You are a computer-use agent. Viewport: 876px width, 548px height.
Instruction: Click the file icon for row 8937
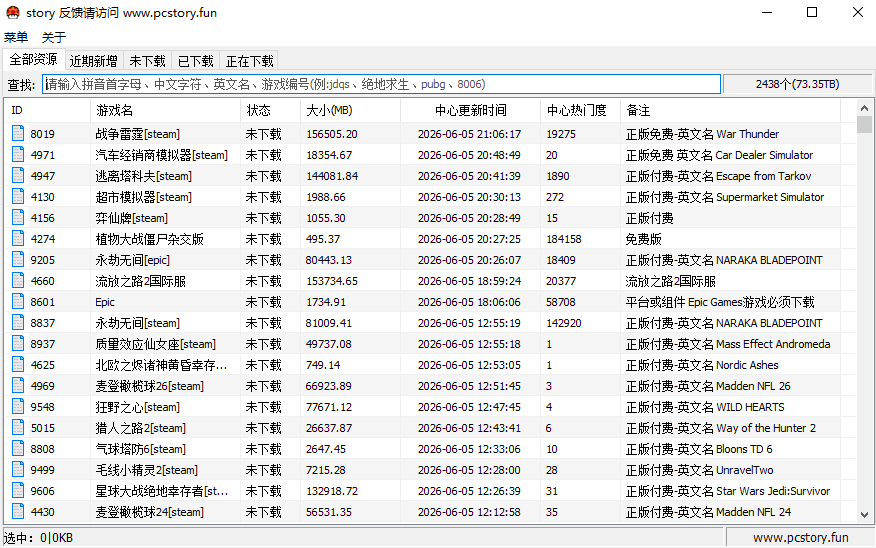[x=18, y=344]
